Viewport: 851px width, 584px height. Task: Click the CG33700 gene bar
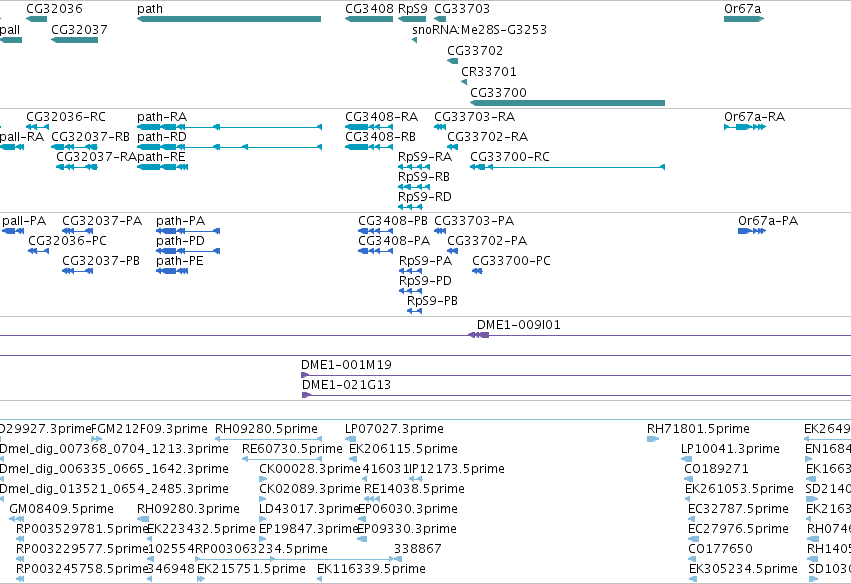pyautogui.click(x=567, y=103)
